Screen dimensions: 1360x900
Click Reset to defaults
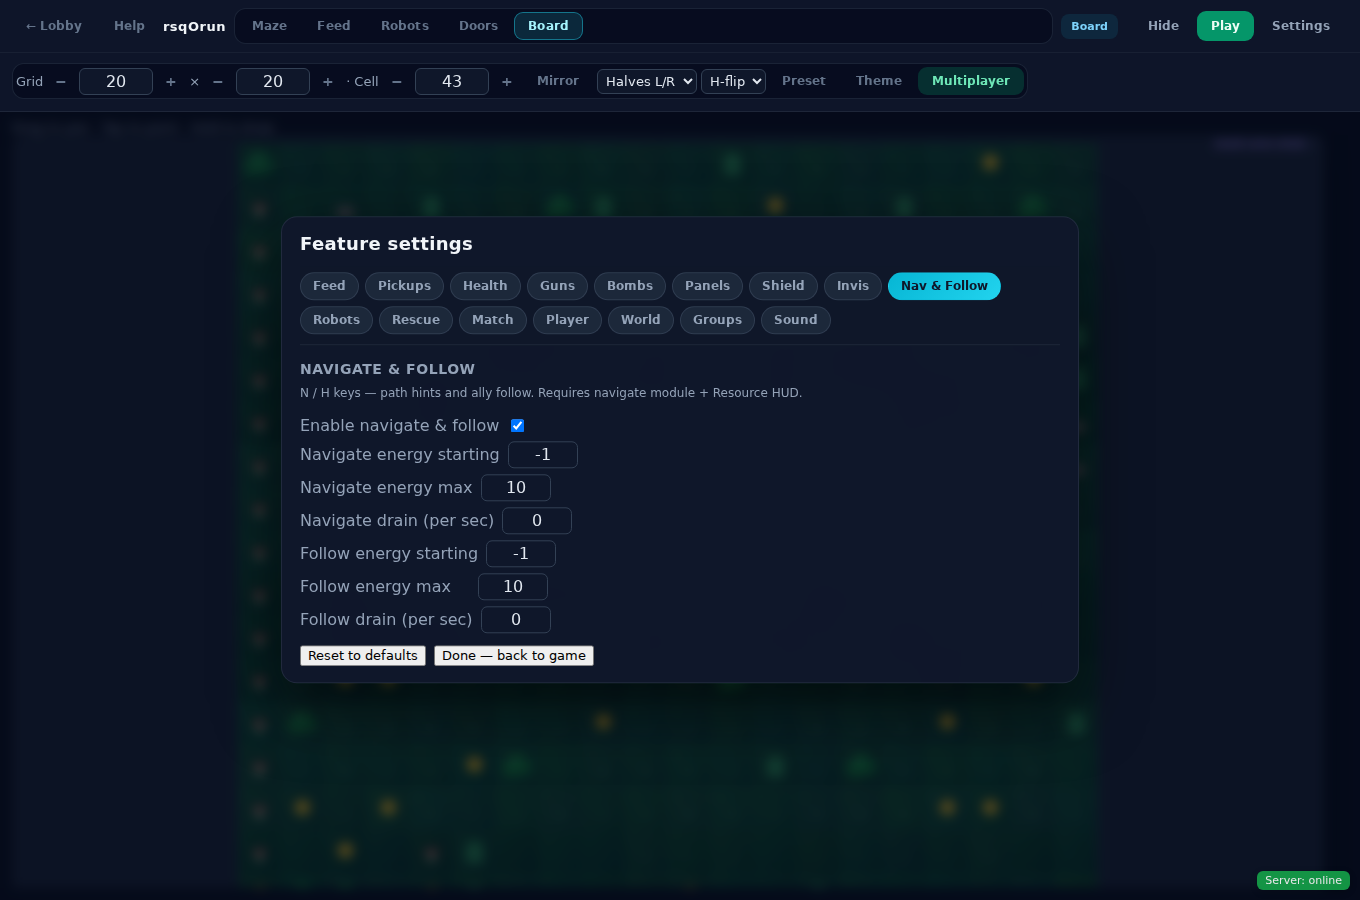pyautogui.click(x=363, y=656)
